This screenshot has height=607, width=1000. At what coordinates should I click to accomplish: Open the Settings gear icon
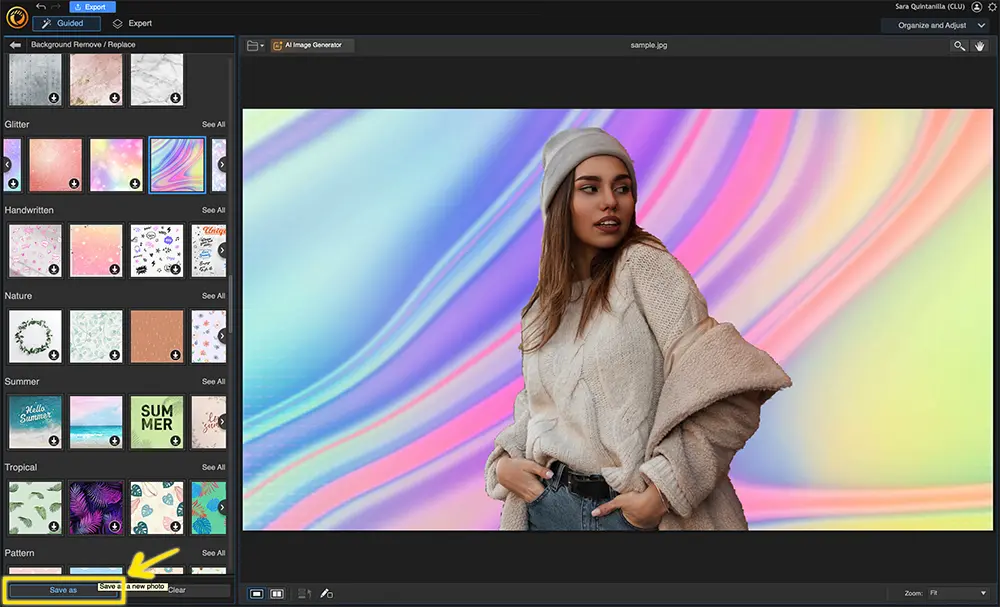[993, 7]
